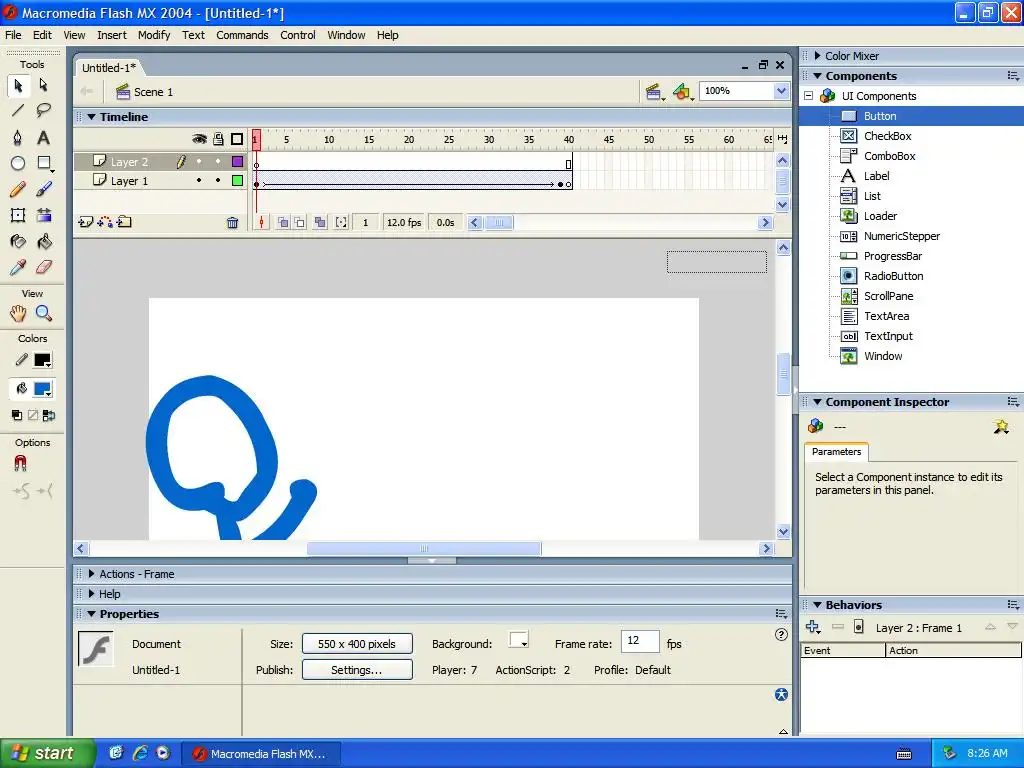Select the Arrow selection tool
The width and height of the screenshot is (1024, 768).
[18, 86]
